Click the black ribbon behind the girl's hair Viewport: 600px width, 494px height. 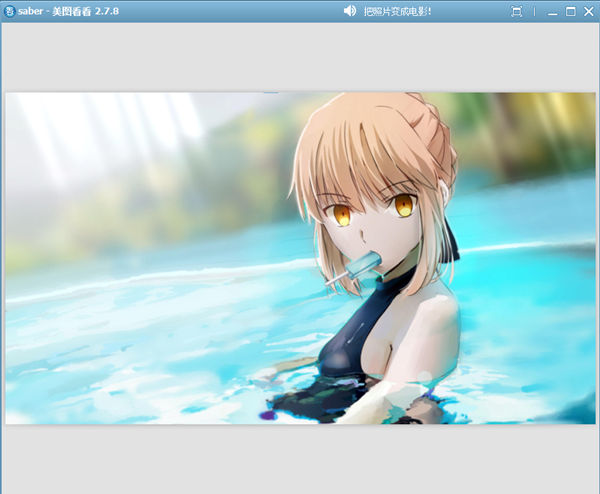point(452,236)
